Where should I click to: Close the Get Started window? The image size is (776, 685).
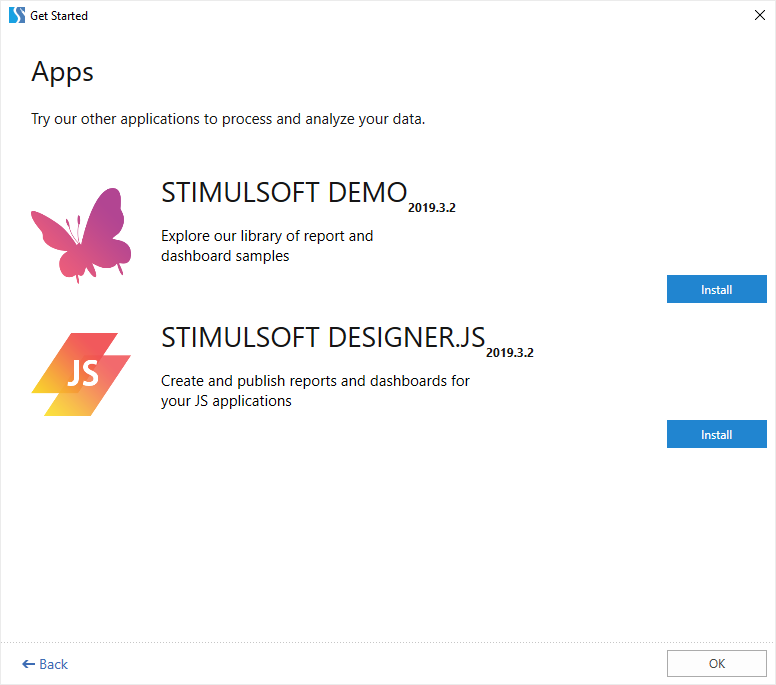tap(760, 15)
